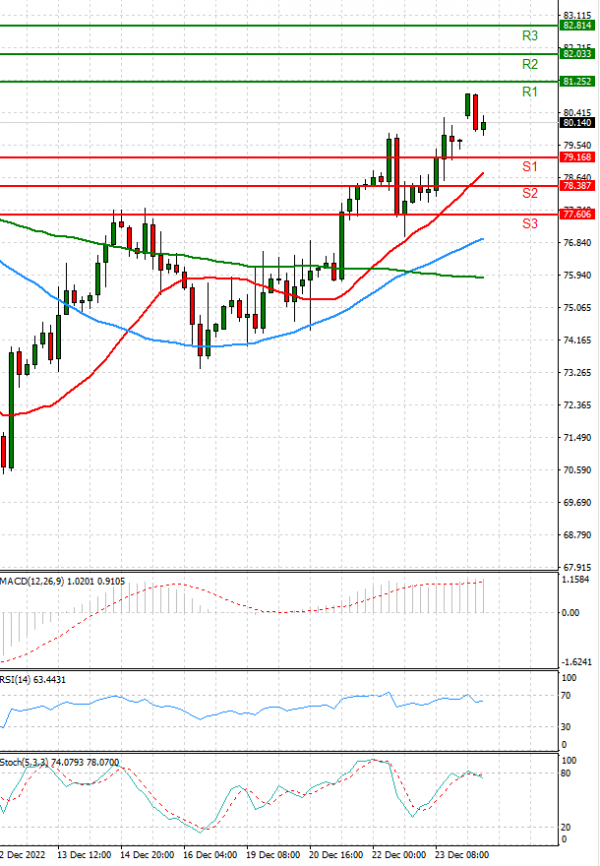The height and width of the screenshot is (866, 600).
Task: Click the 20 Dec 16:00 time label
Action: click(336, 854)
